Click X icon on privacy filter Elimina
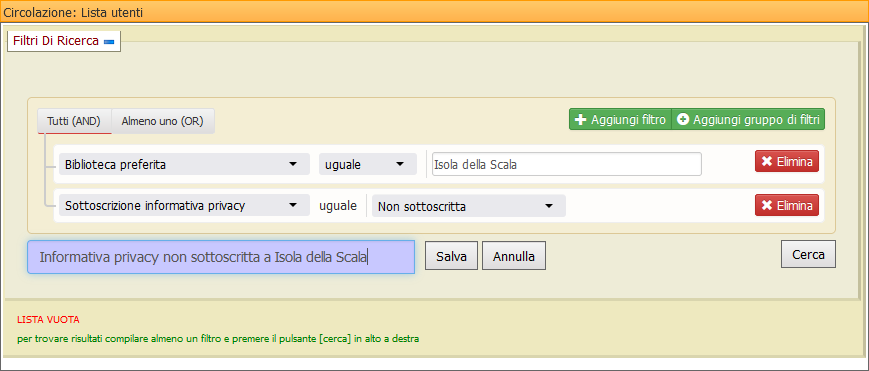869x371 pixels. pyautogui.click(x=767, y=205)
